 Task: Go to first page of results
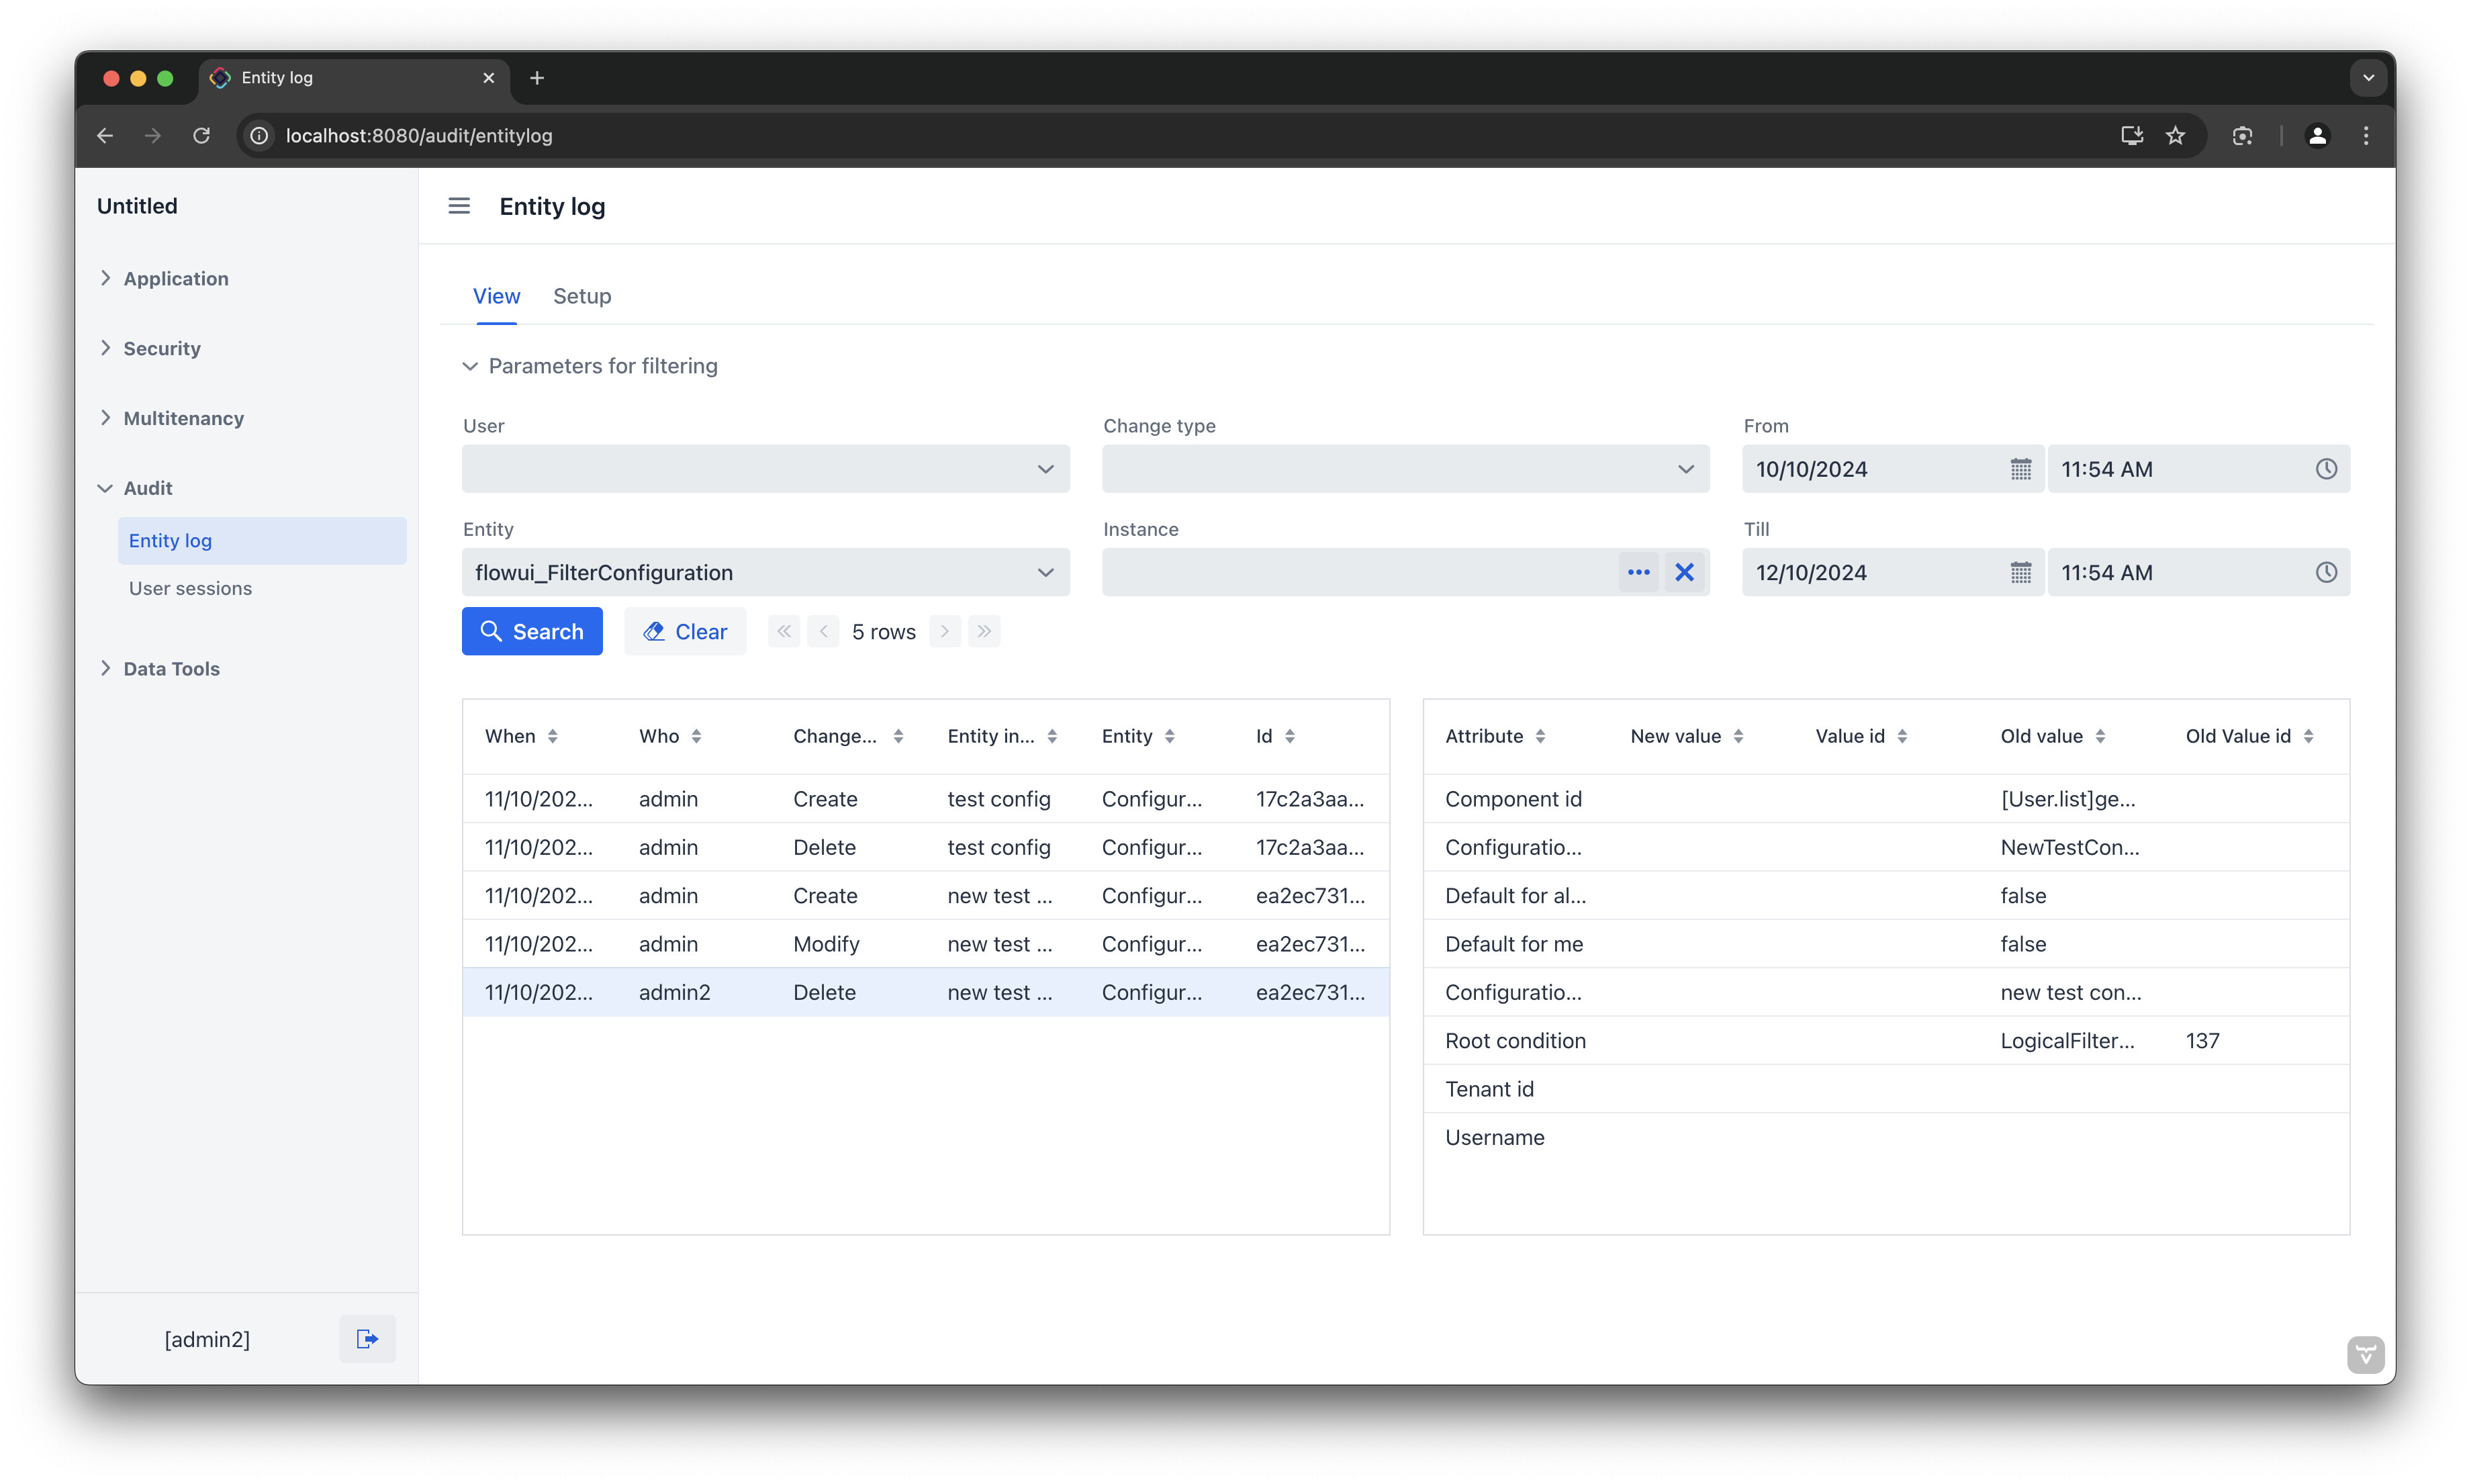(x=784, y=631)
